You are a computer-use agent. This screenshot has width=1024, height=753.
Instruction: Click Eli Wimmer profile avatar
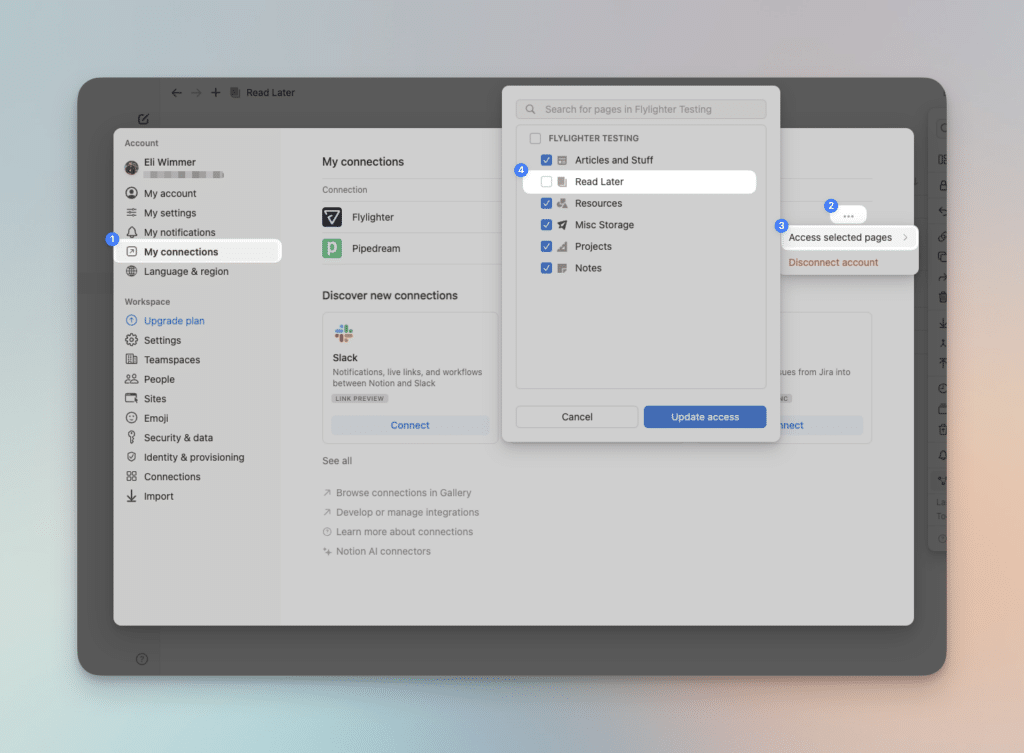131,167
